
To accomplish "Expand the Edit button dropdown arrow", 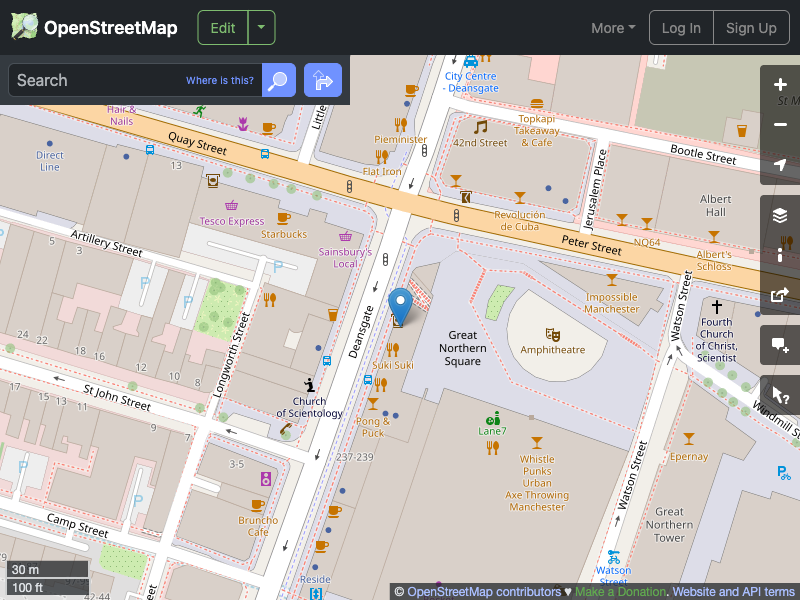I will (x=260, y=27).
